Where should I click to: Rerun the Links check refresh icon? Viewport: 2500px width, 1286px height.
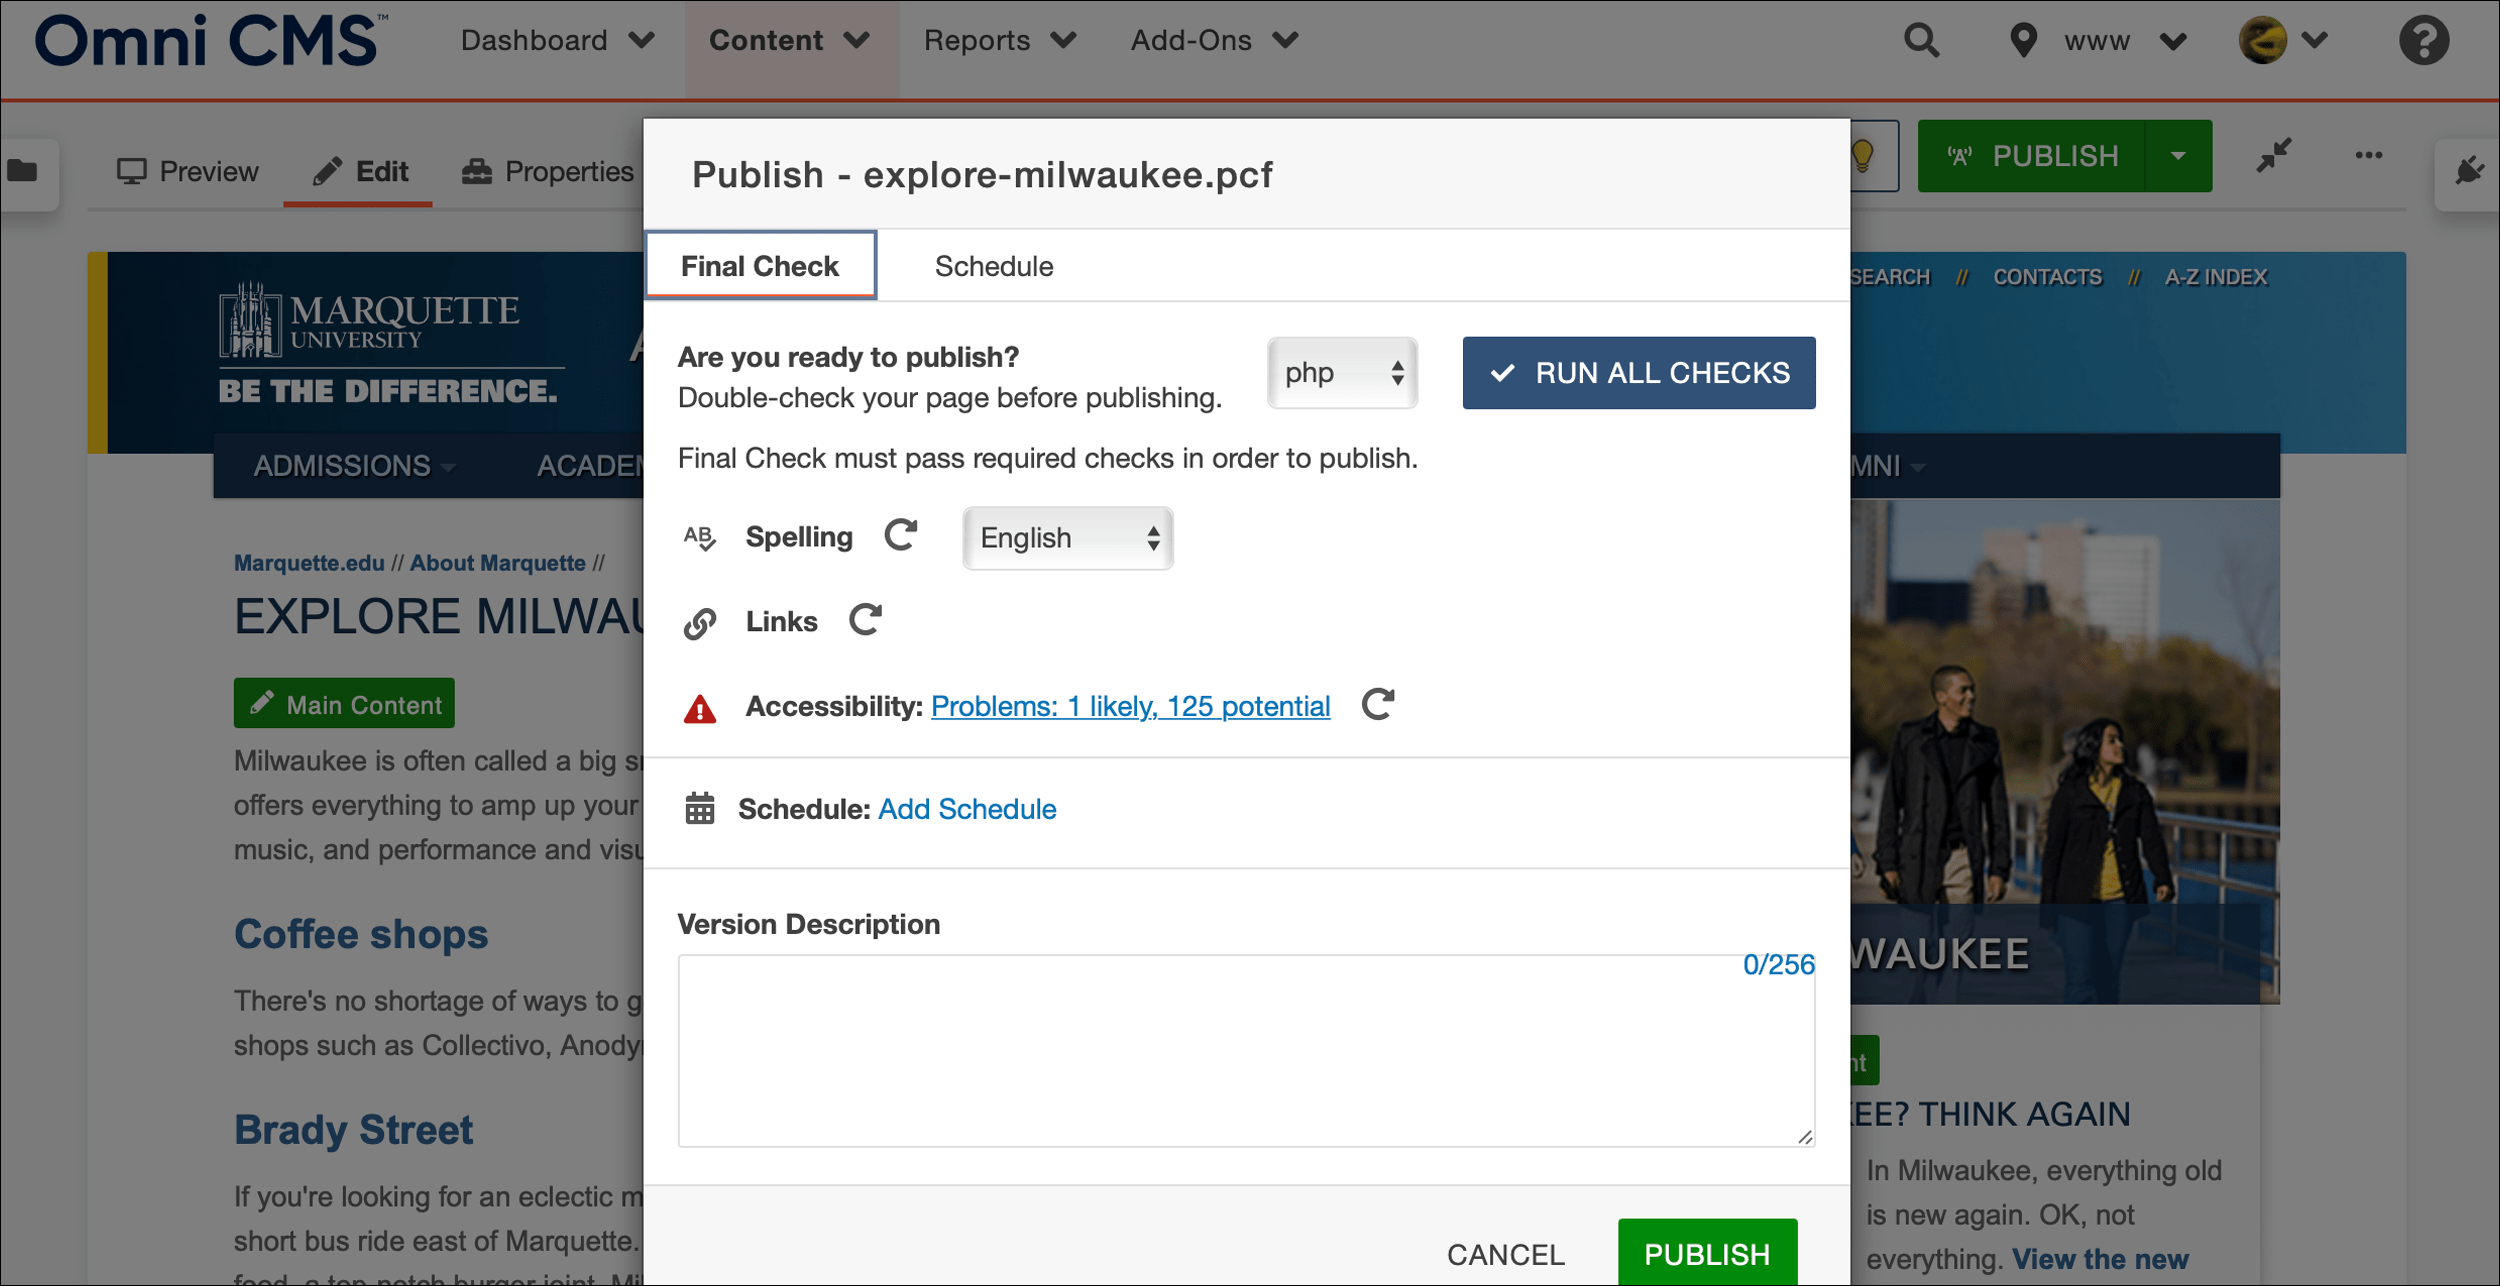[x=866, y=620]
